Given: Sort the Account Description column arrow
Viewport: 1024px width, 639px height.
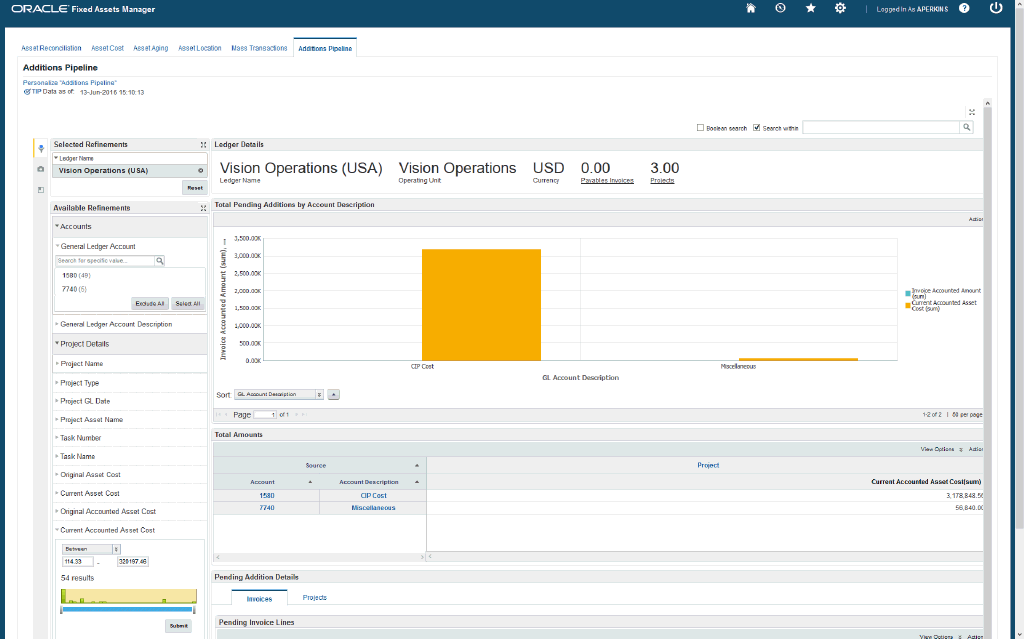Looking at the screenshot, I should [x=417, y=482].
